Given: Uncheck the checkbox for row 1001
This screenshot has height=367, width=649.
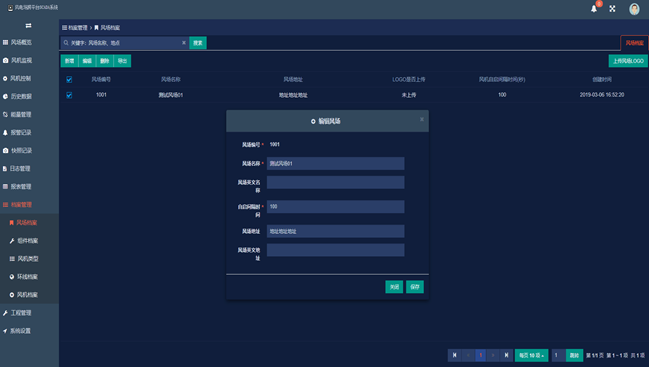Looking at the screenshot, I should 69,95.
